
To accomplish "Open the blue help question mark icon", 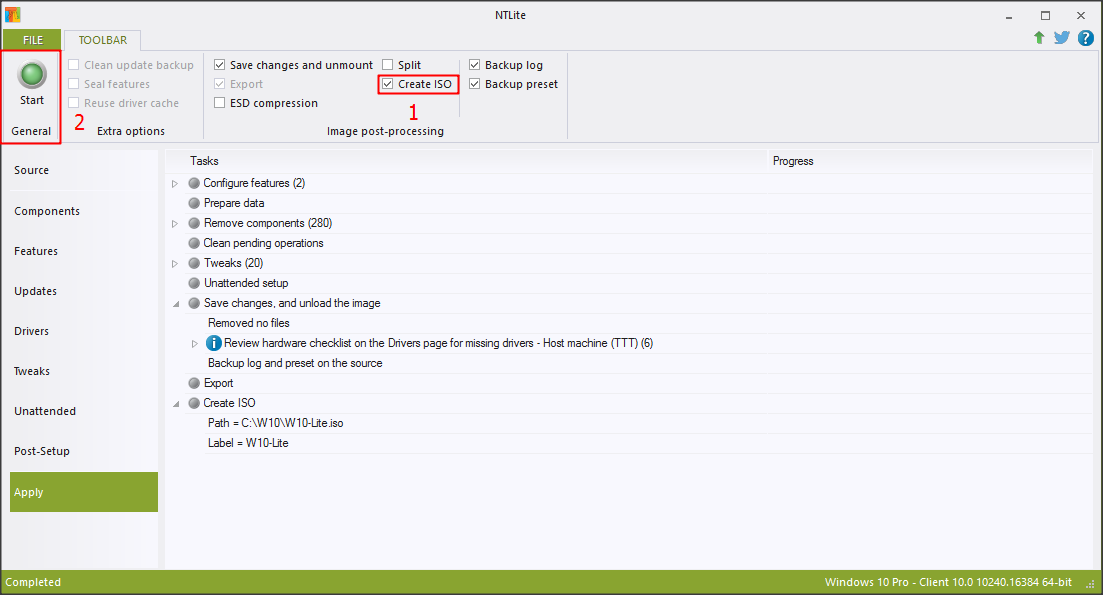I will (1085, 38).
